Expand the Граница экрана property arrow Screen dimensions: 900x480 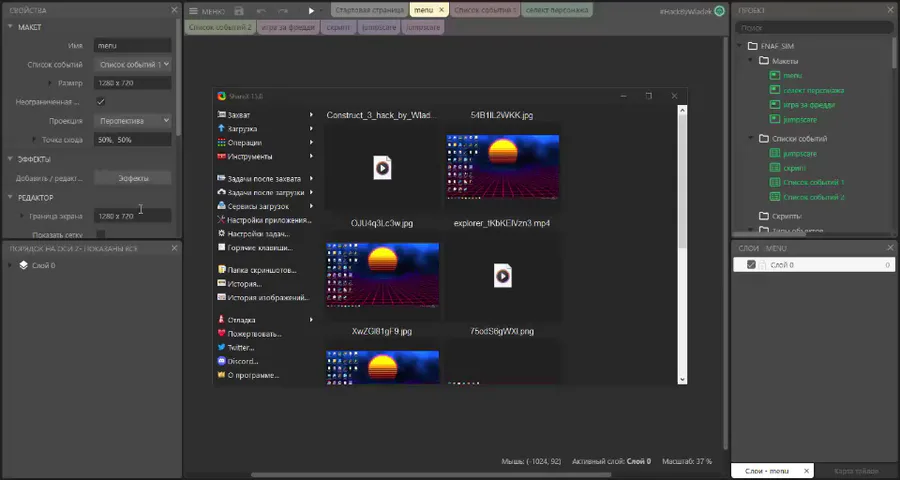[22, 216]
